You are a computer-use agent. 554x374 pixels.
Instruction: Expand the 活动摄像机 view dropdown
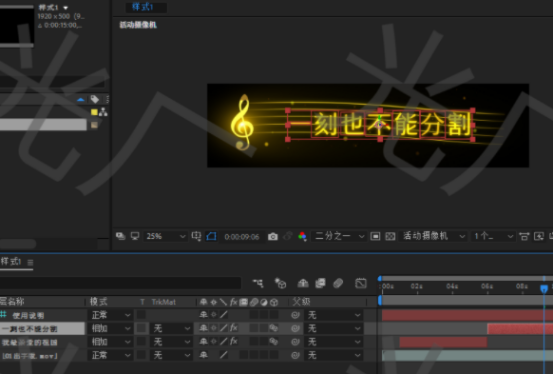point(434,236)
